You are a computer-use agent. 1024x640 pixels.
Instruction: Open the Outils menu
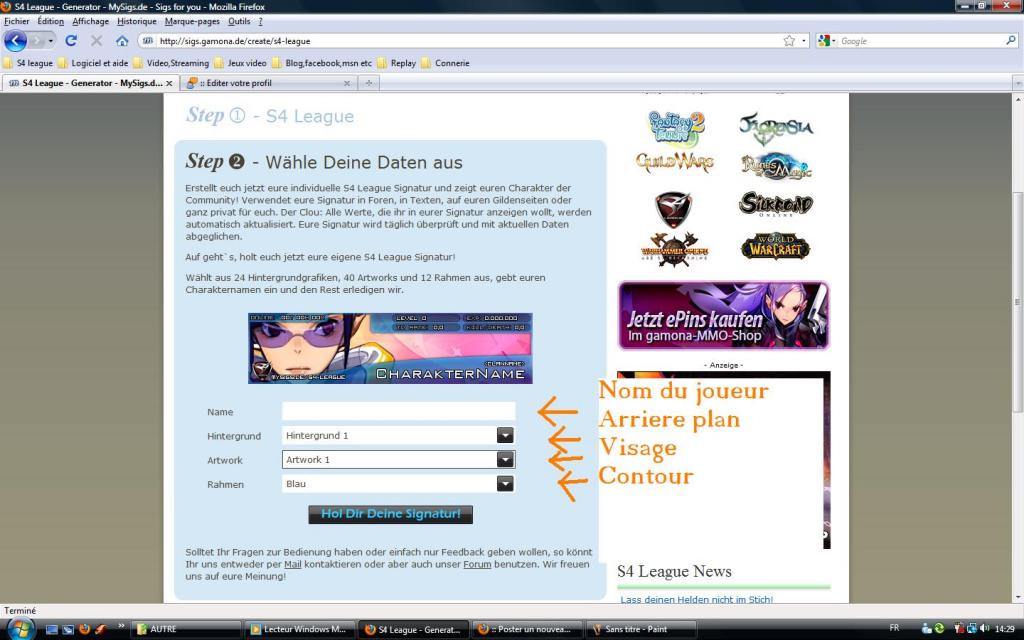point(239,22)
